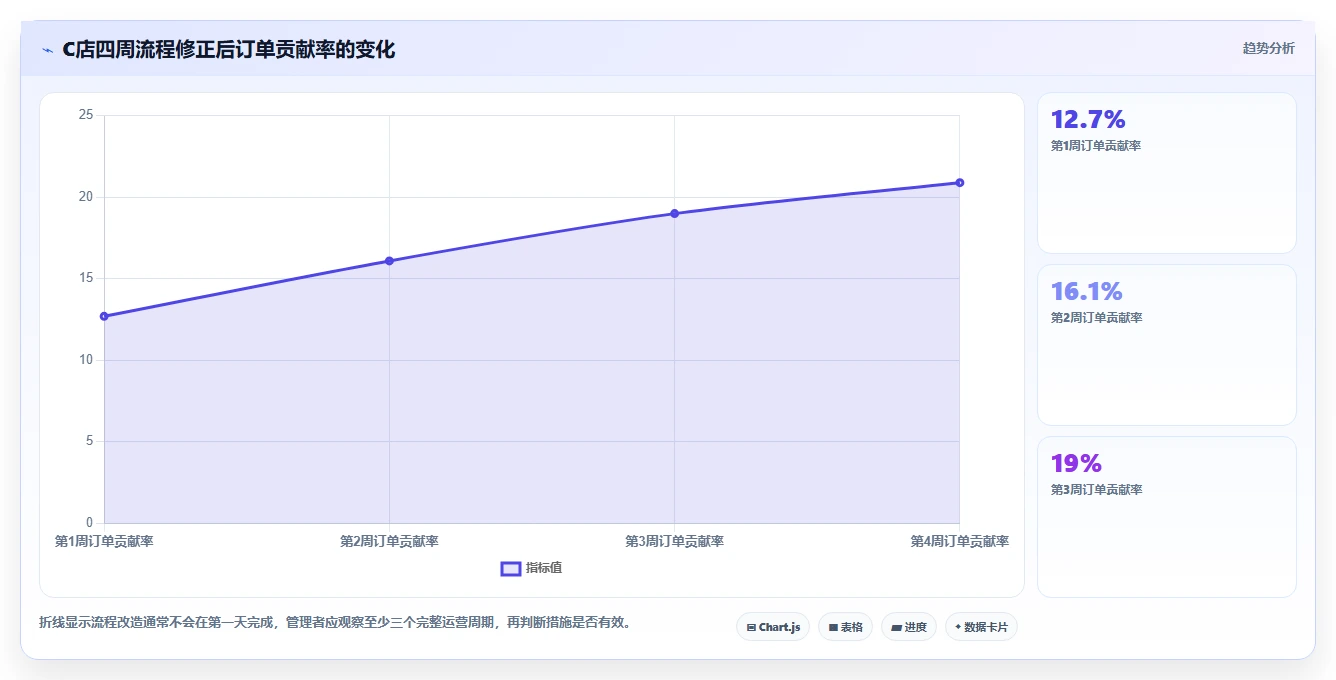Click the 第3周订单贡献率 card label

(1096, 490)
